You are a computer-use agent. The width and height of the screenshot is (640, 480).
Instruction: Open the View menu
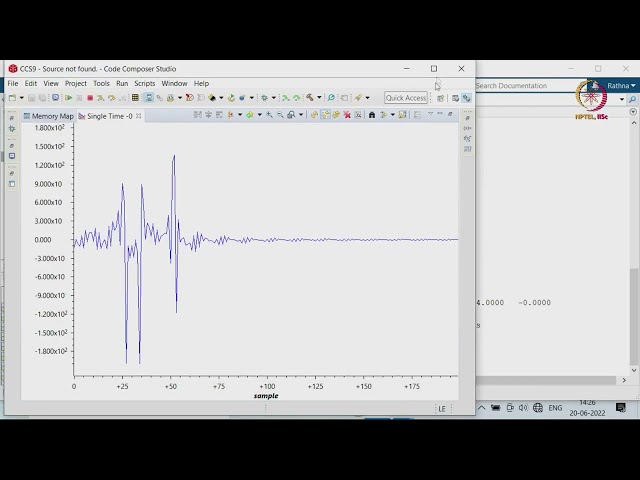click(x=51, y=83)
